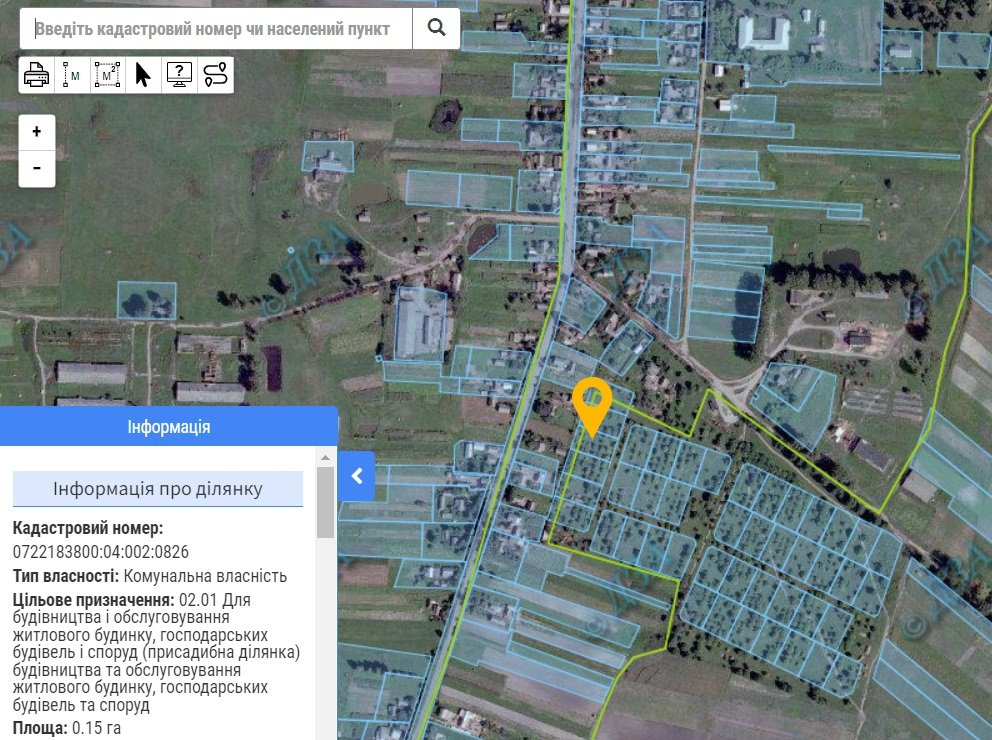Click the blue Інформація panel header

169,427
